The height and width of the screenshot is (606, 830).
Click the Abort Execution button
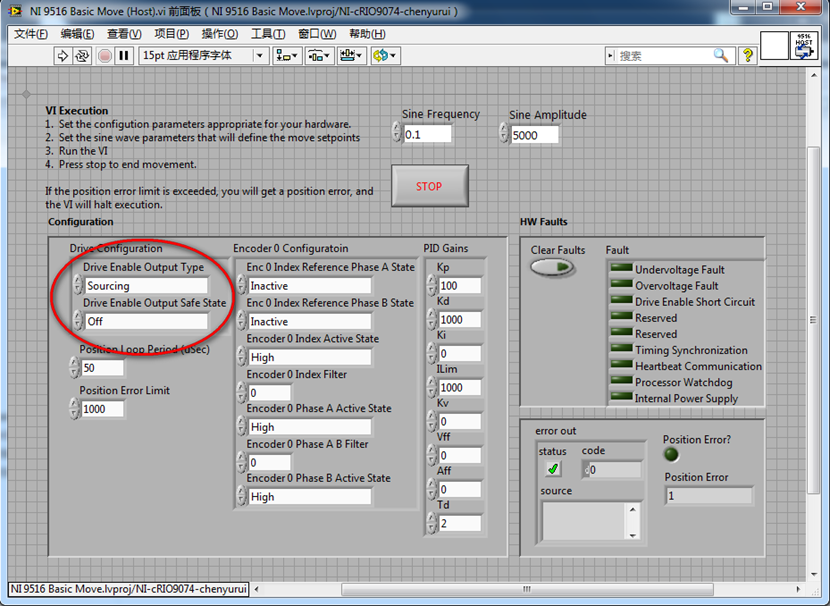pos(105,56)
